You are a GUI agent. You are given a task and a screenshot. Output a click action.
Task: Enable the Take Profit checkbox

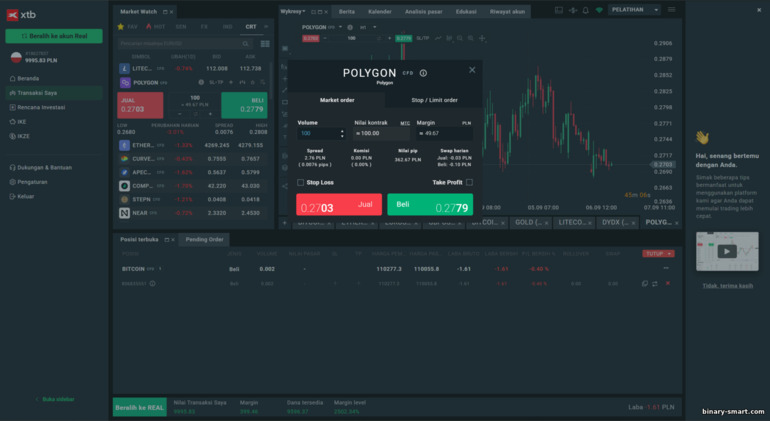click(x=469, y=182)
